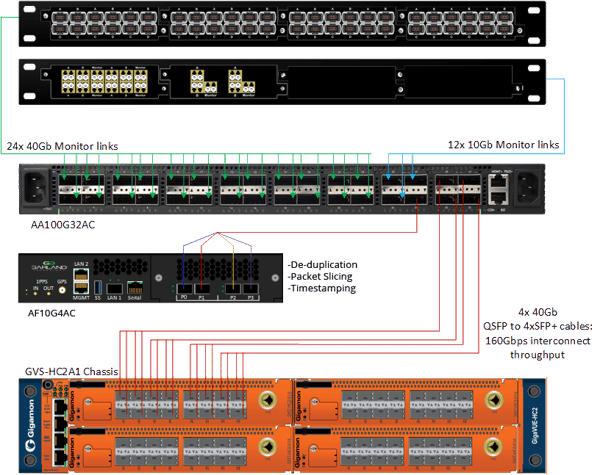Click the P0 port on AF10G4AC
This screenshot has width=600, height=475.
[x=184, y=289]
